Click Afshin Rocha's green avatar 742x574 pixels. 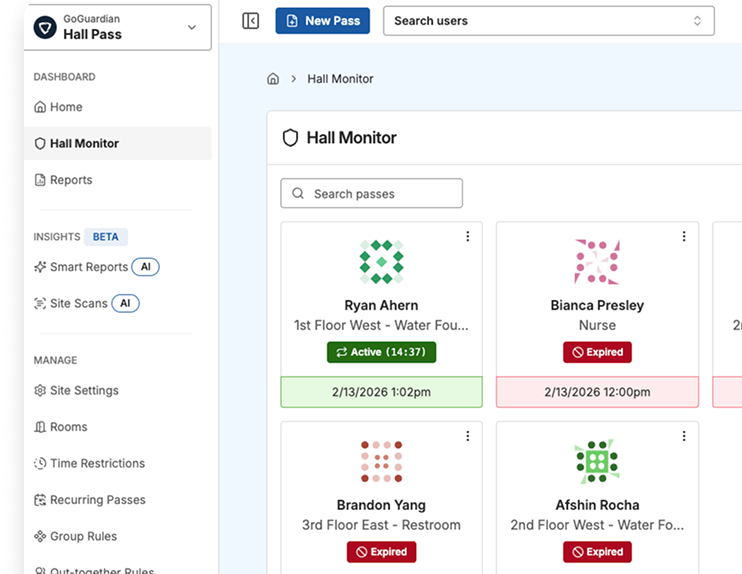(597, 461)
